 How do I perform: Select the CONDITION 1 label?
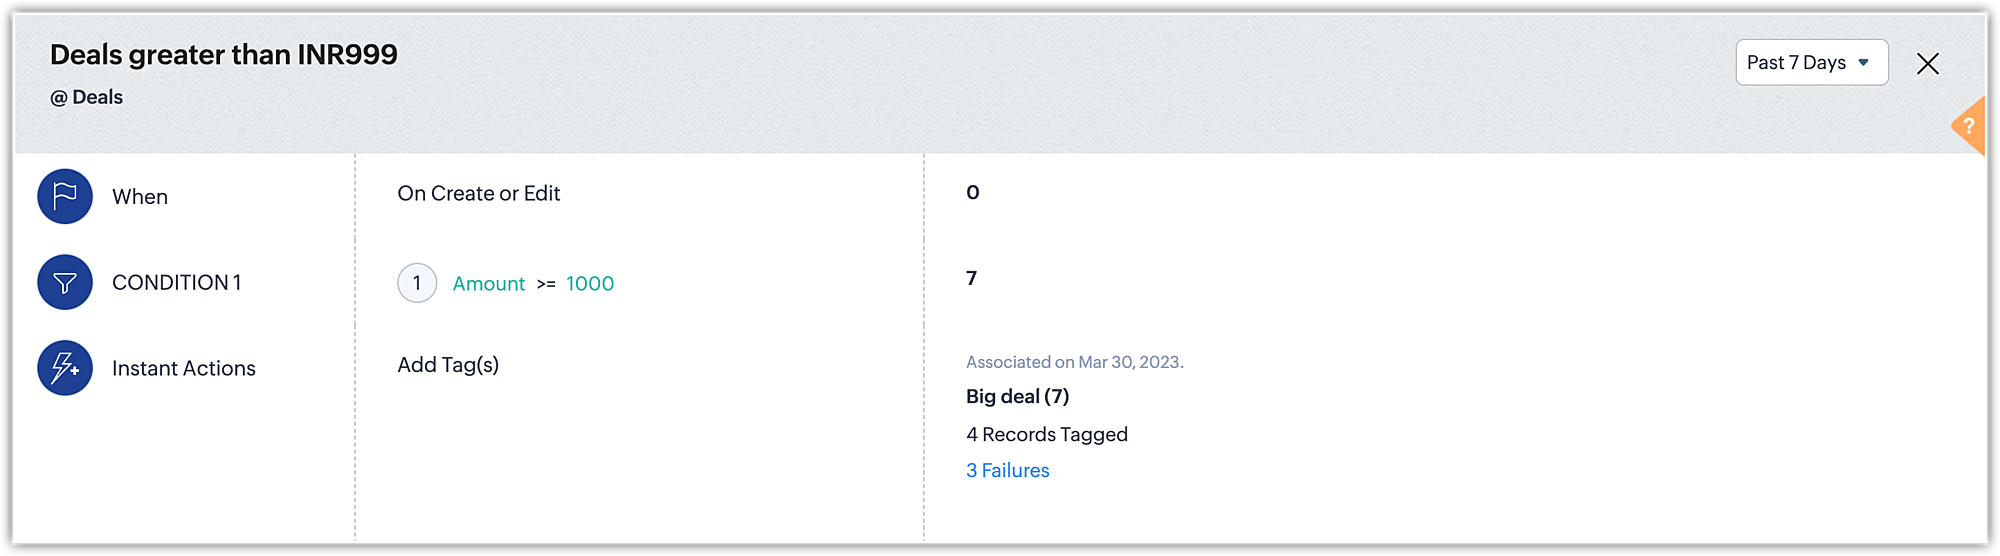point(176,283)
